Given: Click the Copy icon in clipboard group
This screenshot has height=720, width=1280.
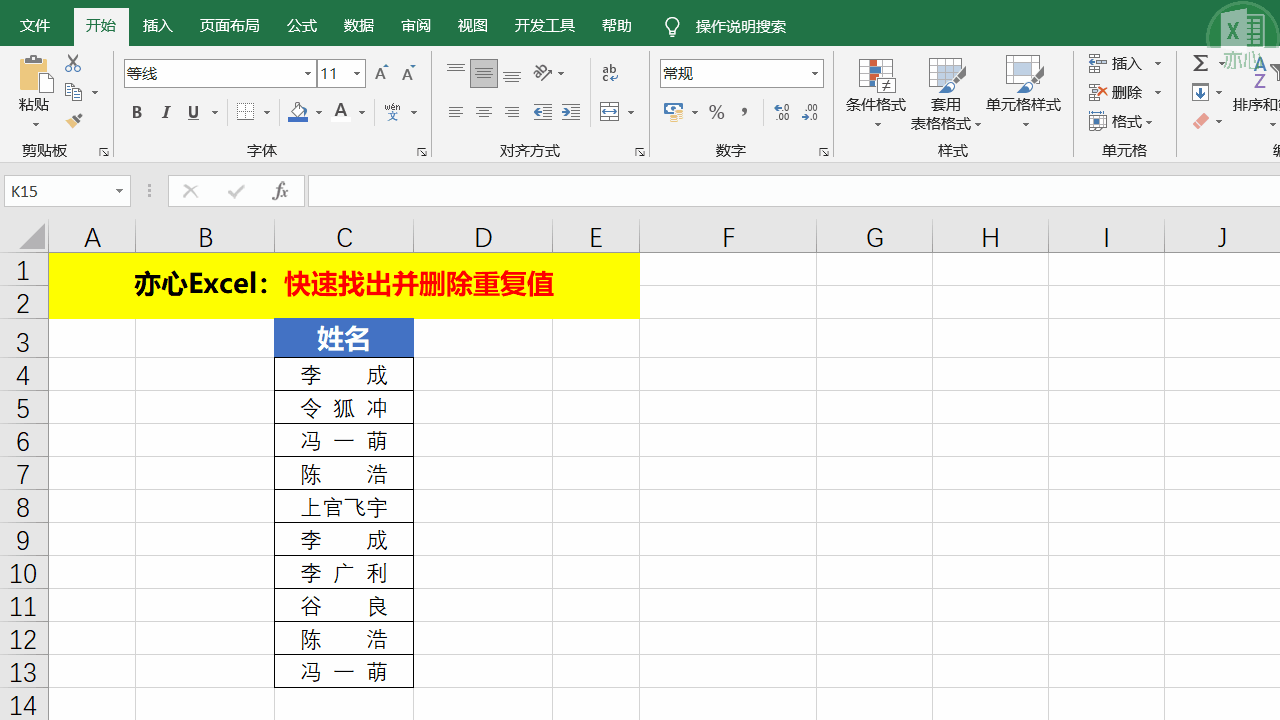Looking at the screenshot, I should point(73,92).
